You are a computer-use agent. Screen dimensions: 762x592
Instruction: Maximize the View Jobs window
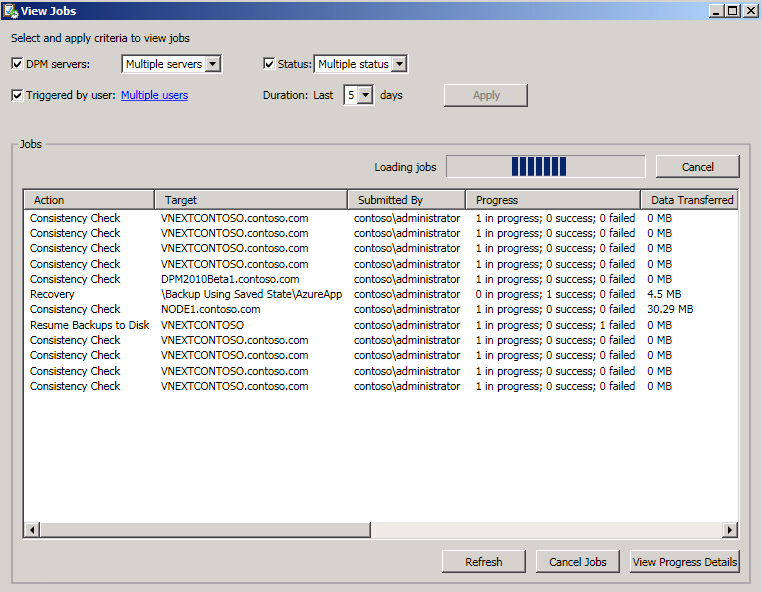(733, 10)
